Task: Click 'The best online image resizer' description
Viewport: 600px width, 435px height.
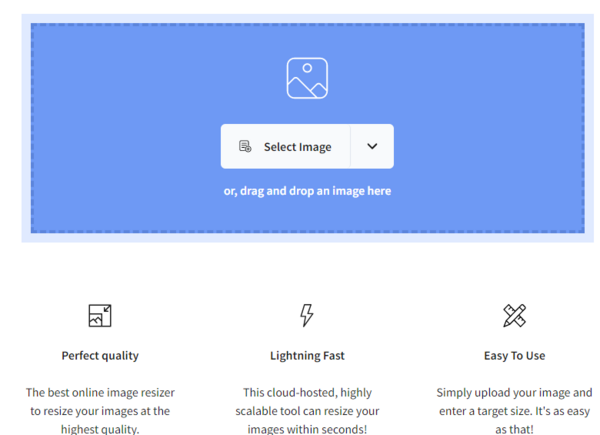Action: pyautogui.click(x=100, y=411)
